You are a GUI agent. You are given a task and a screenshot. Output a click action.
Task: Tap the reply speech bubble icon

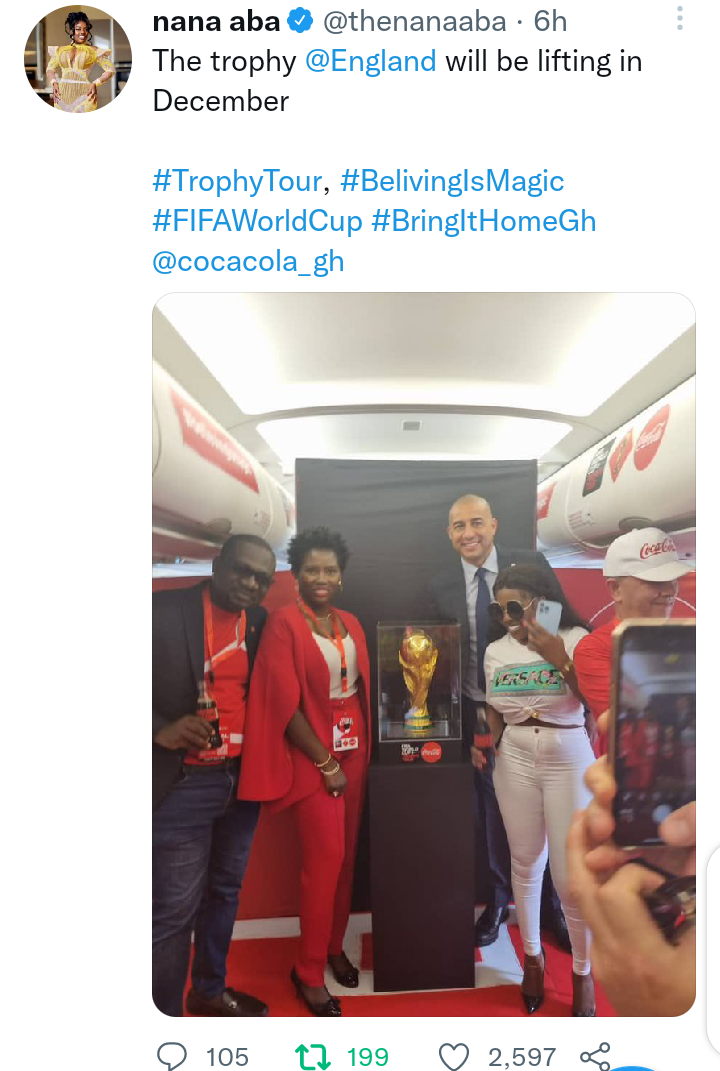click(171, 1056)
